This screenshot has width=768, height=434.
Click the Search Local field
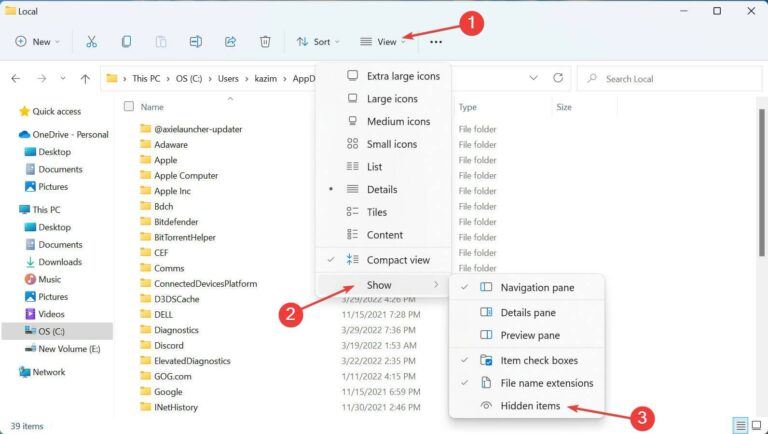[669, 78]
